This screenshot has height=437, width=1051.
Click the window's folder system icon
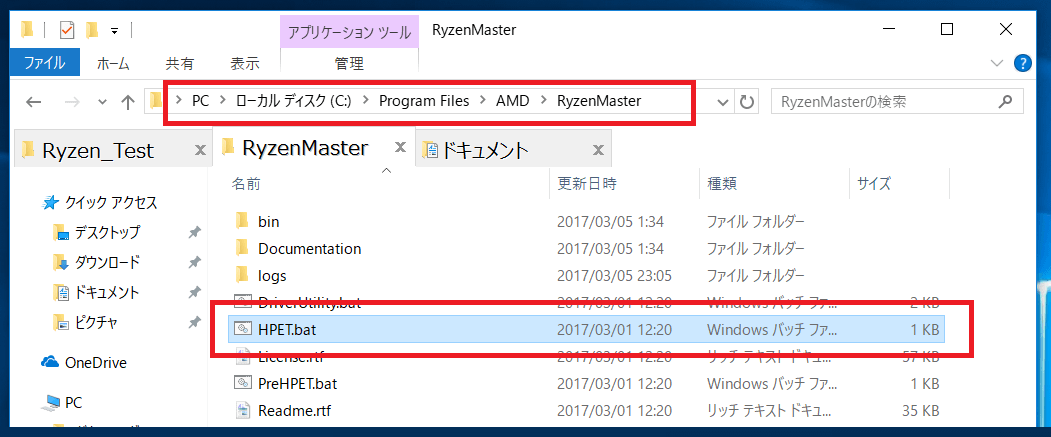[27, 29]
